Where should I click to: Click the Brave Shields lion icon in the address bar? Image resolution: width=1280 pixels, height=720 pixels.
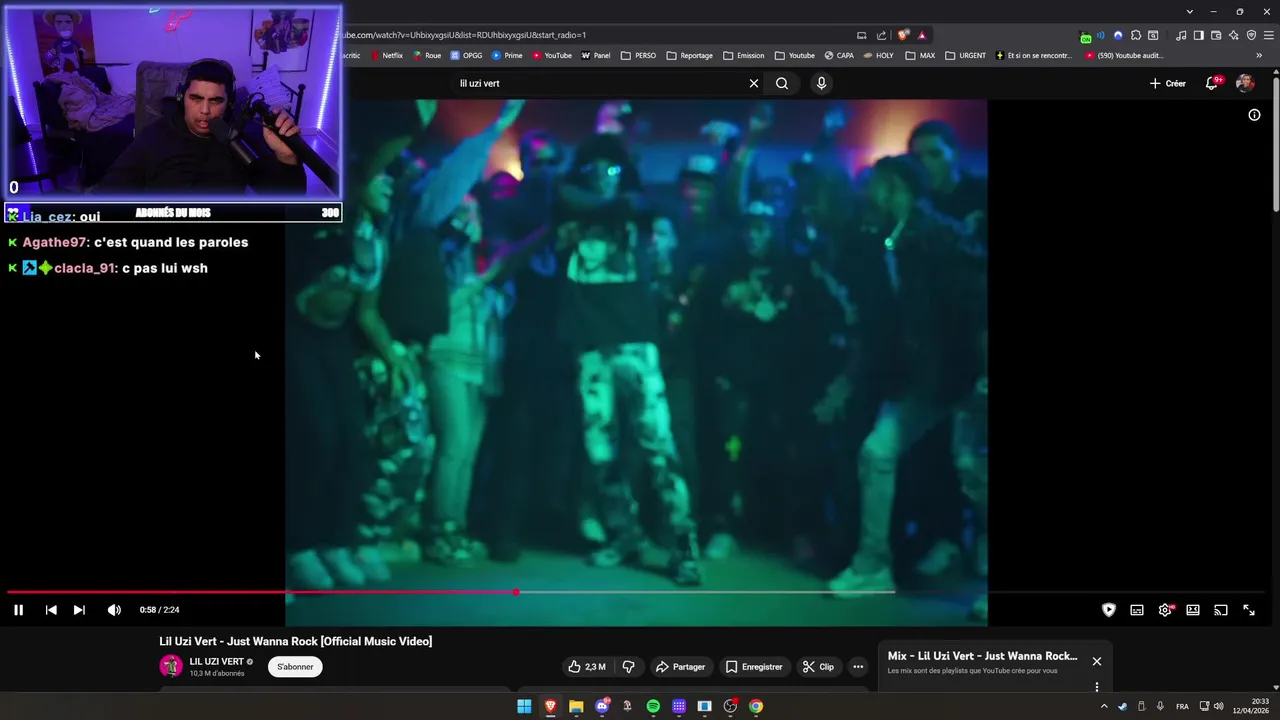point(904,35)
